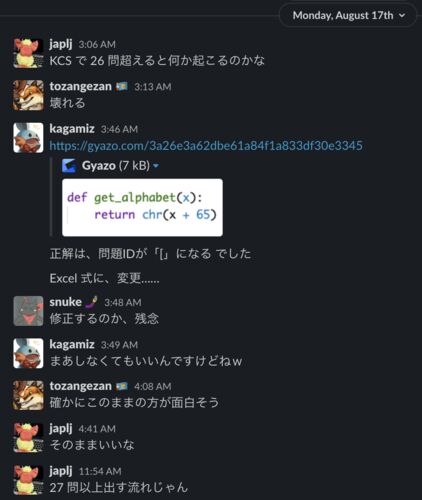Screen dimensions: 422x500
Task: Click kagamiz's avatar on the 3:49 AM message
Action: (x=28, y=353)
